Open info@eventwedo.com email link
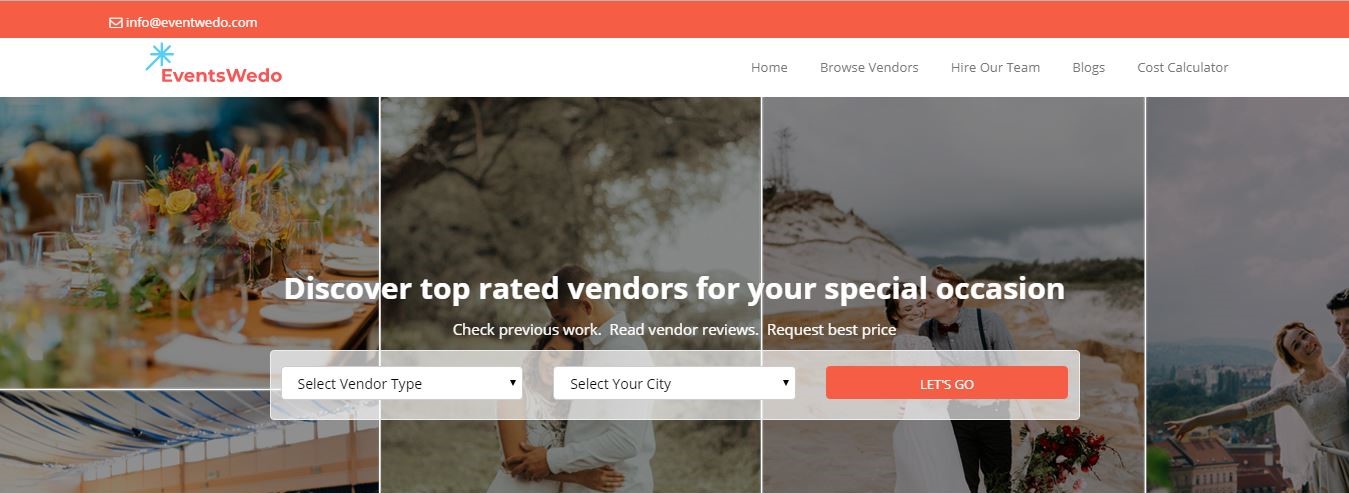The height and width of the screenshot is (493, 1349). coord(192,22)
